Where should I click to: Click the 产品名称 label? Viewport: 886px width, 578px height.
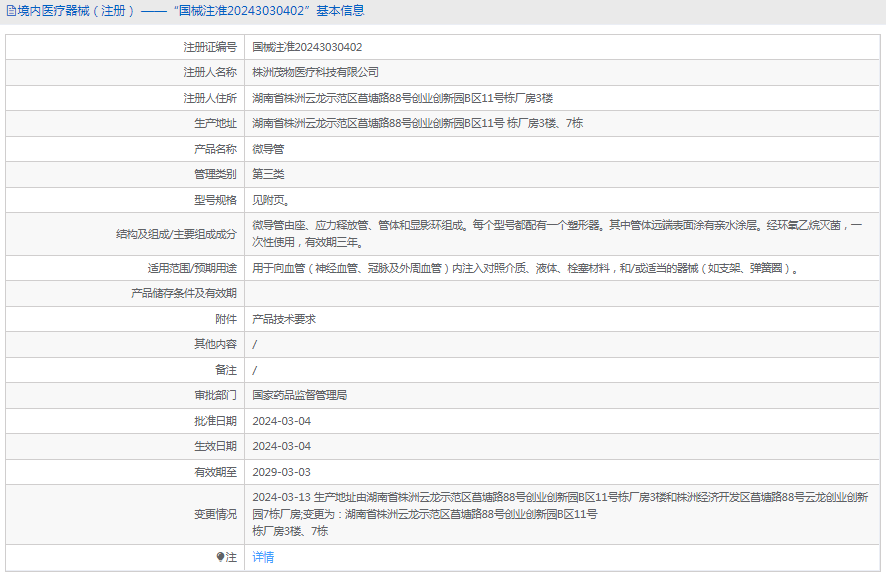point(215,149)
